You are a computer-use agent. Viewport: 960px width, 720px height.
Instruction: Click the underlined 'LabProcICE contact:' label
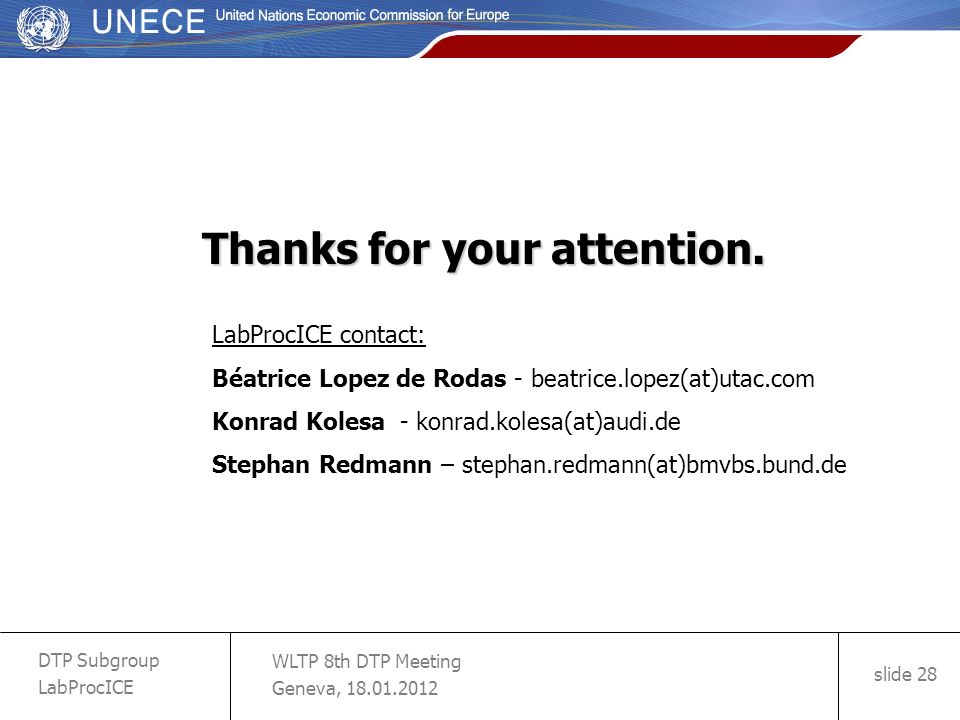point(318,335)
